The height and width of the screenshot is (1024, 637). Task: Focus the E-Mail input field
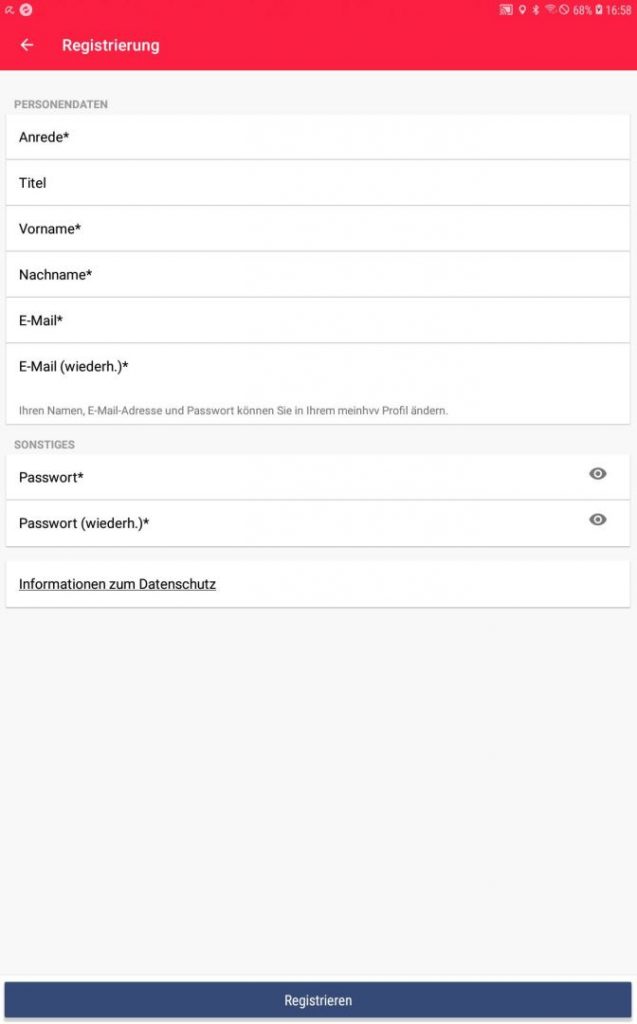coord(318,320)
